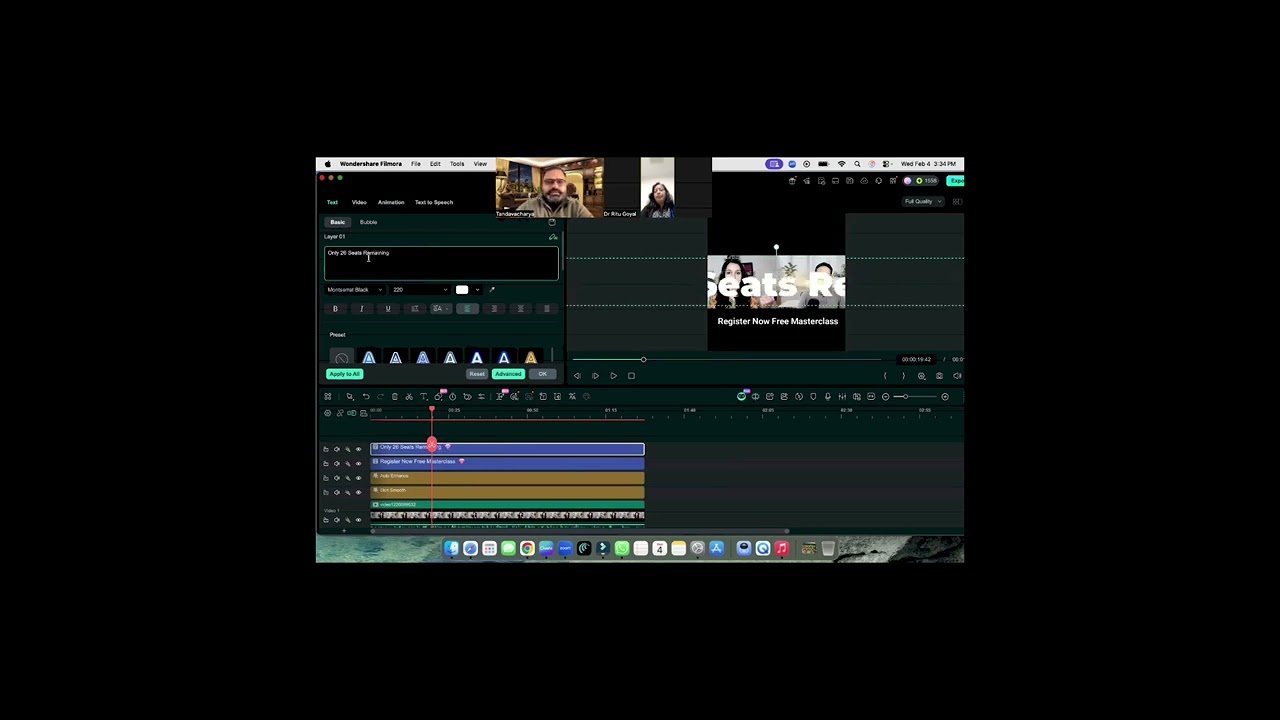1280x720 pixels.
Task: Open WhatsApp from the Dock
Action: pos(622,548)
